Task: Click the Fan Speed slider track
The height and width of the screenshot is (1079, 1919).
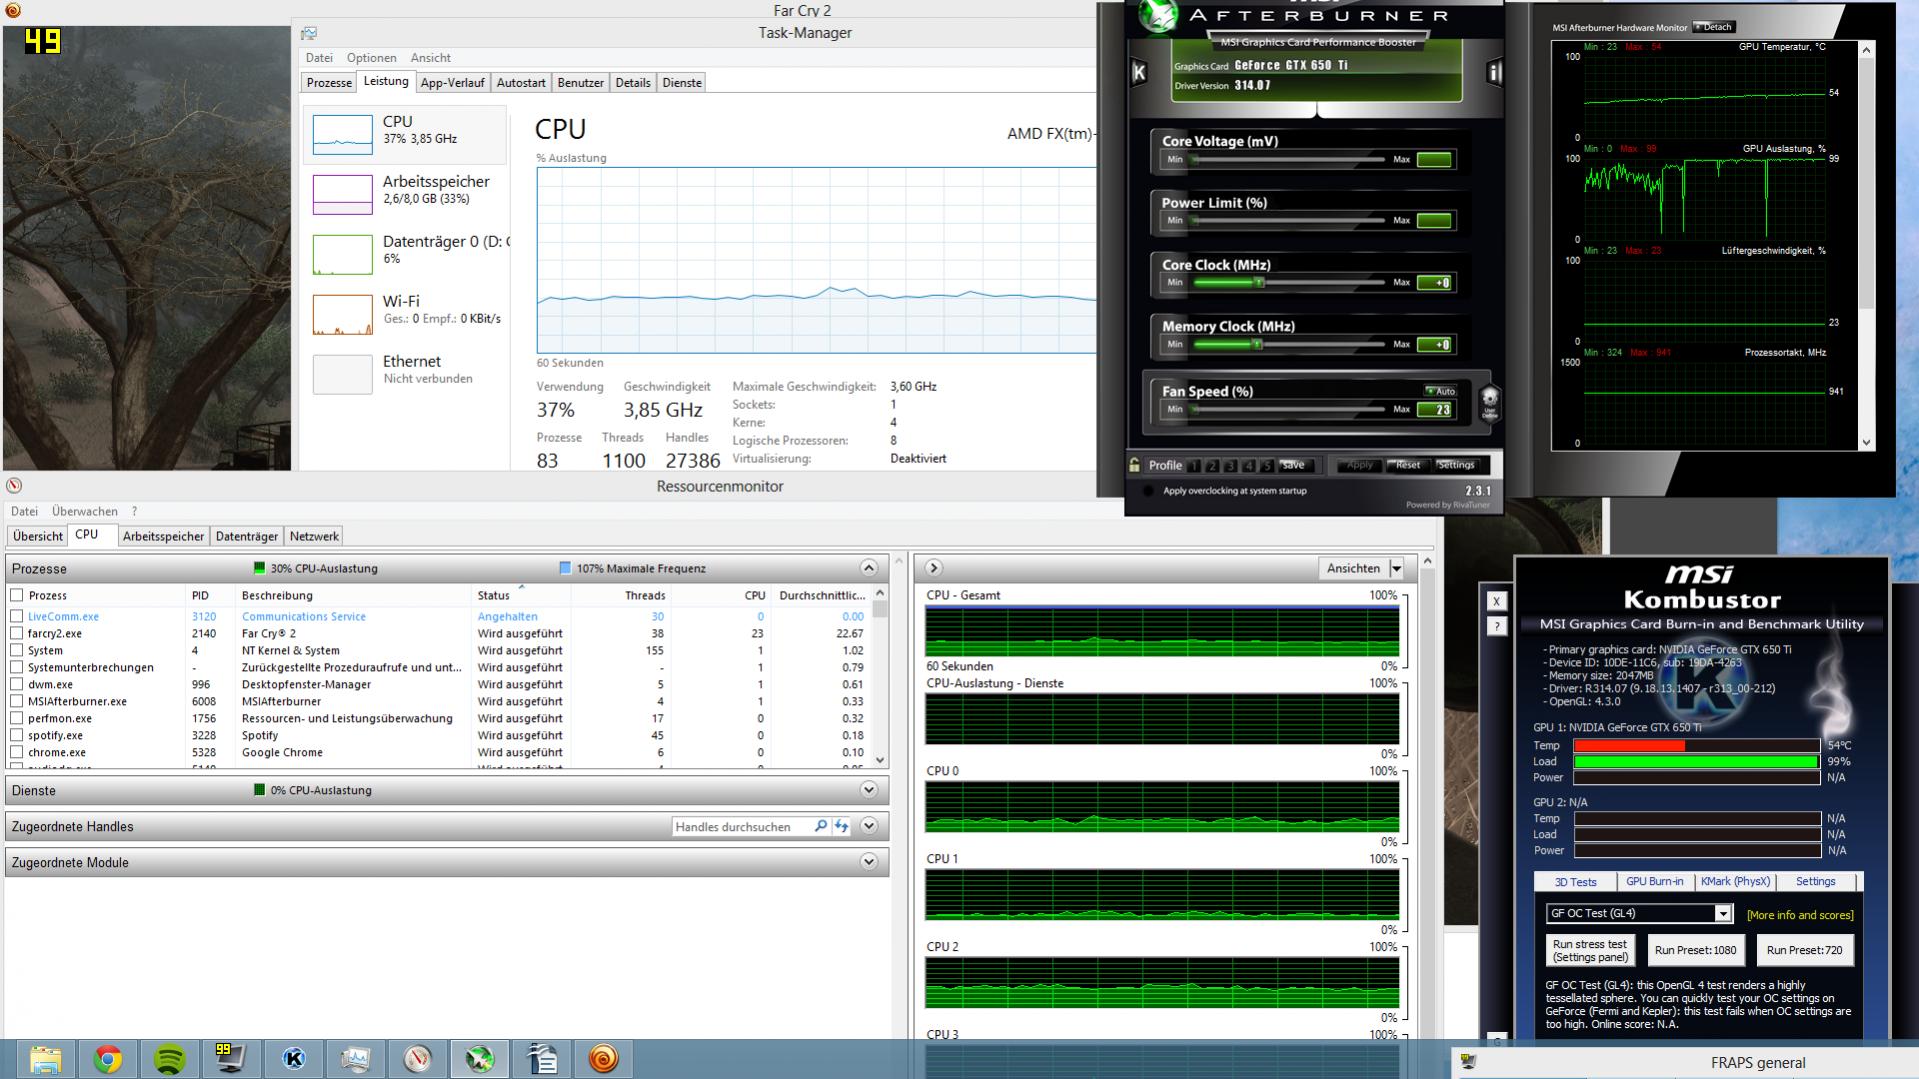Action: click(1288, 409)
